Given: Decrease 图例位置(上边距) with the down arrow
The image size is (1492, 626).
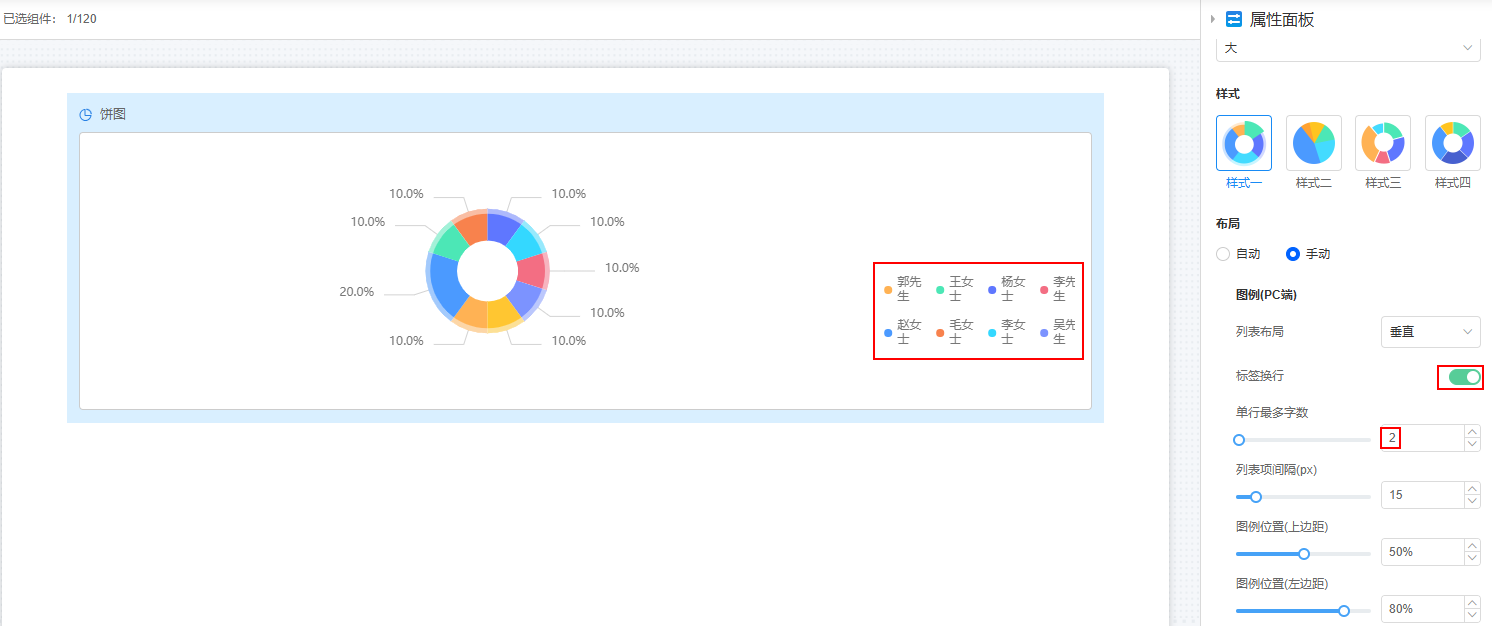Looking at the screenshot, I should [1472, 559].
